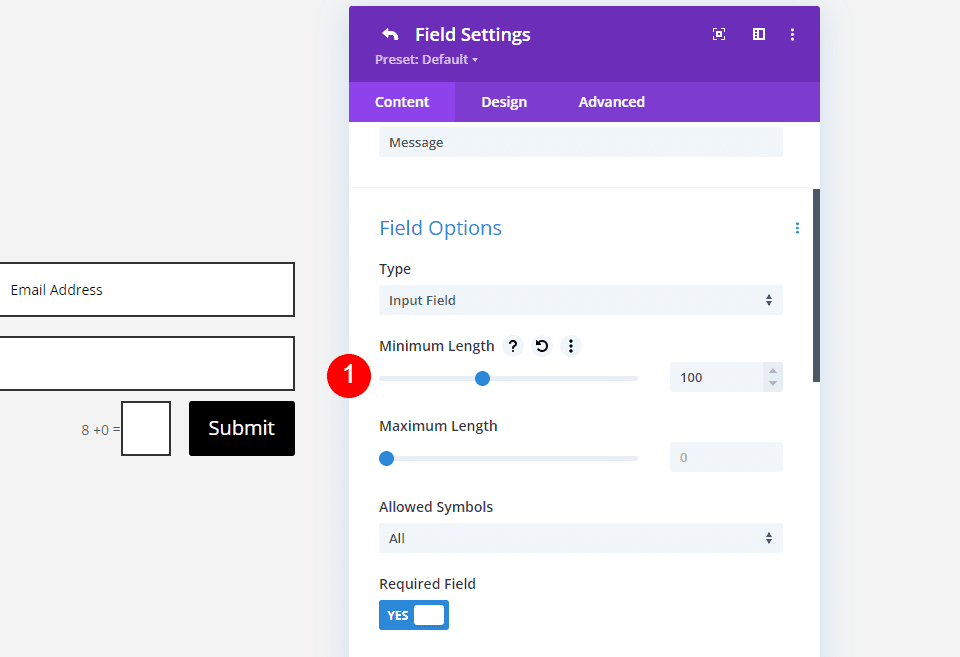Open the Preset: Default dropdown
This screenshot has height=657, width=960.
pos(427,60)
